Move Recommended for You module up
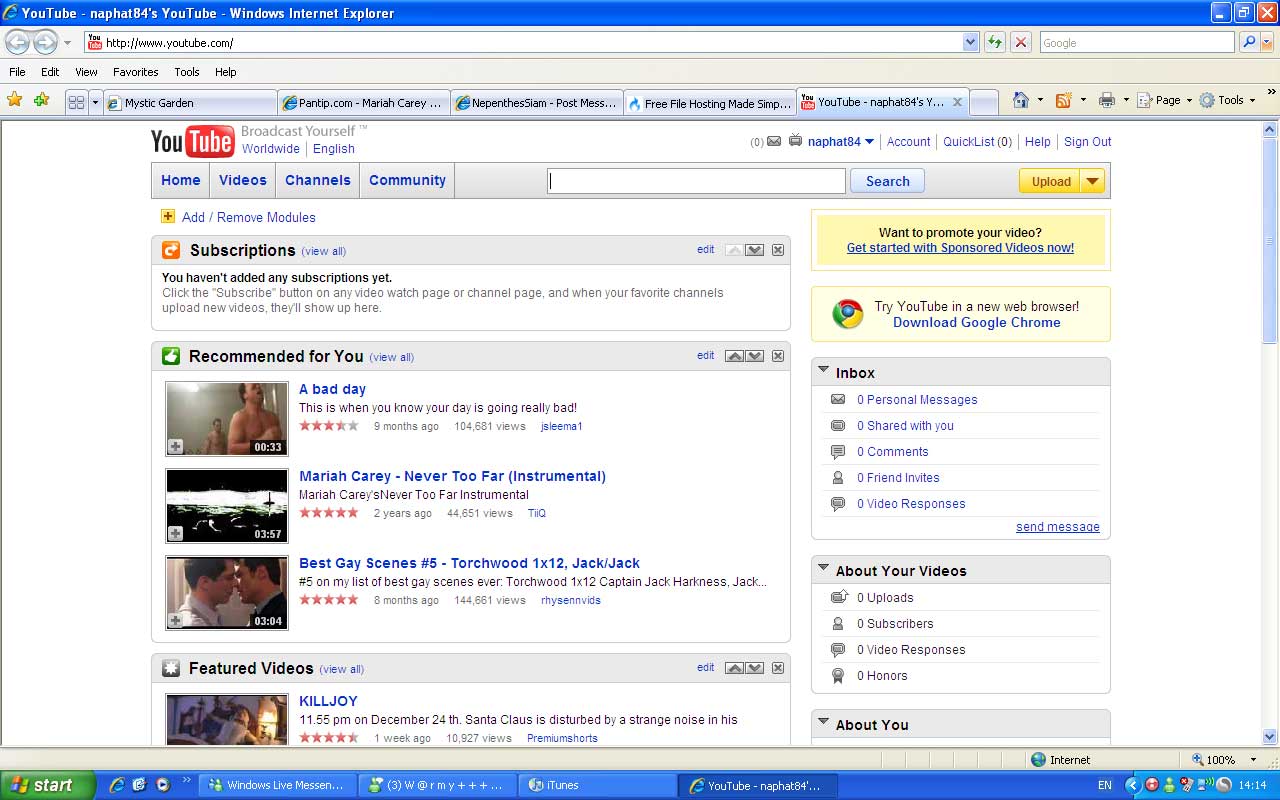 (734, 356)
